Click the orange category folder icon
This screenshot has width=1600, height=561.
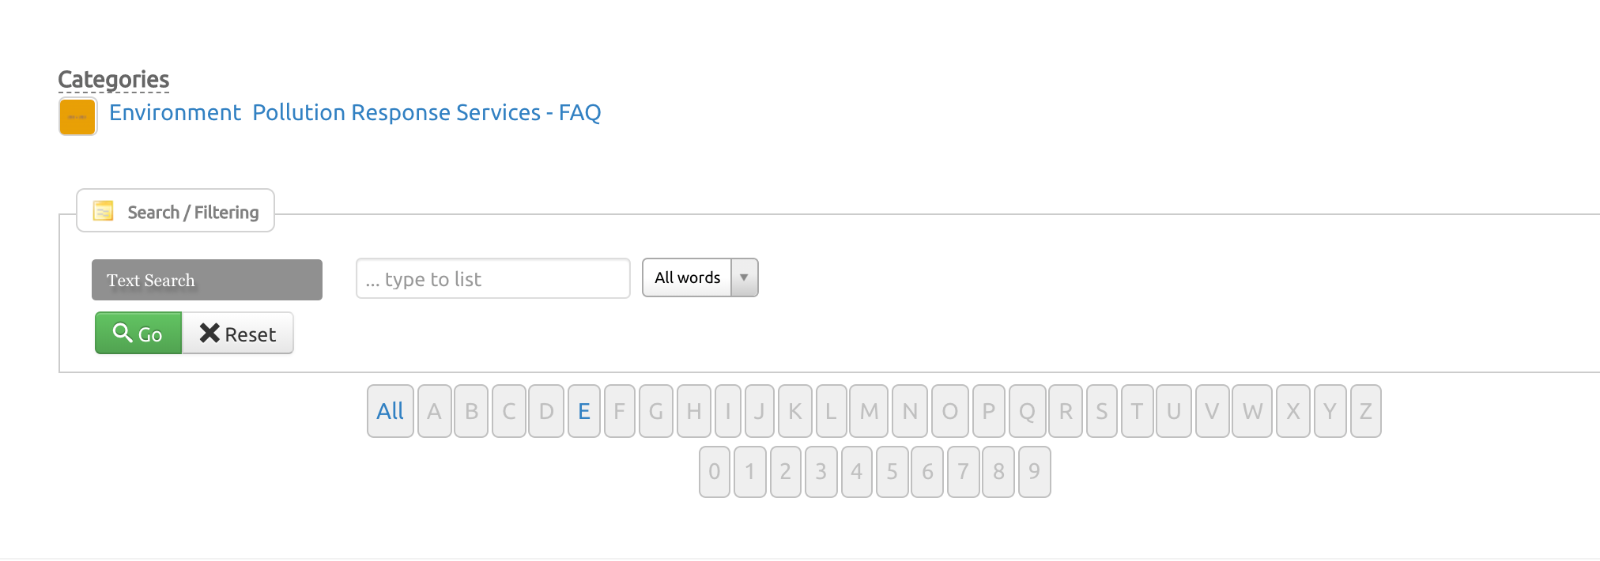click(x=77, y=117)
